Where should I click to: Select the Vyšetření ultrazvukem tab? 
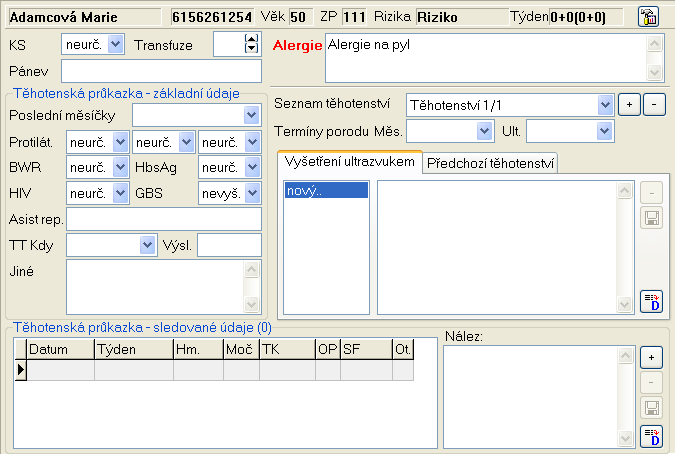pyautogui.click(x=349, y=162)
